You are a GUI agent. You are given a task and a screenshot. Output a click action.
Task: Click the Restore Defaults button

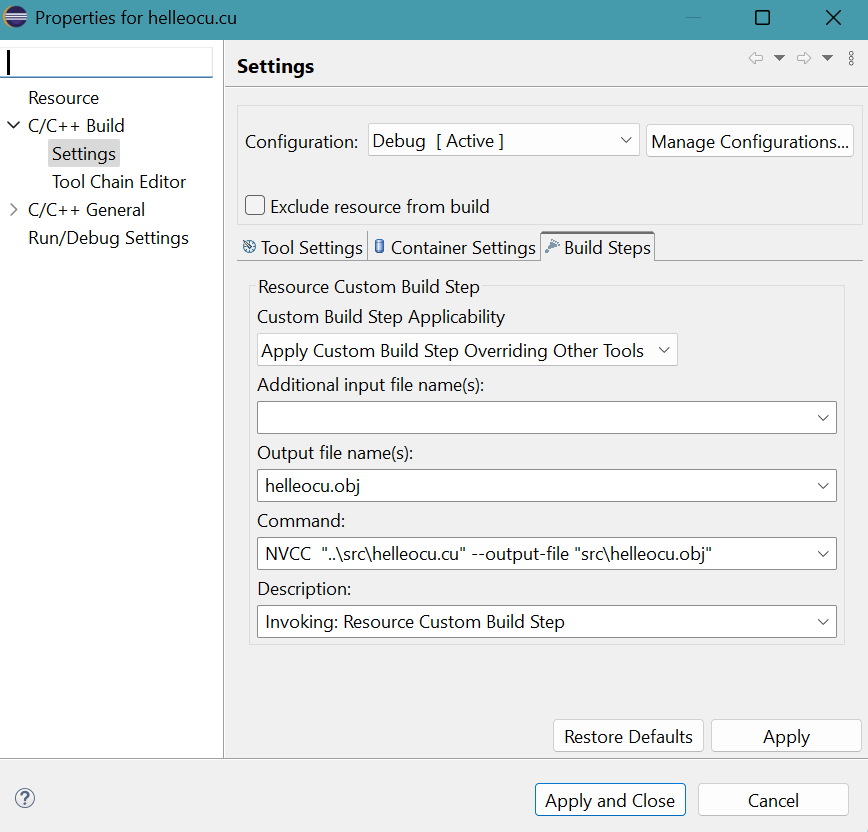(x=628, y=736)
